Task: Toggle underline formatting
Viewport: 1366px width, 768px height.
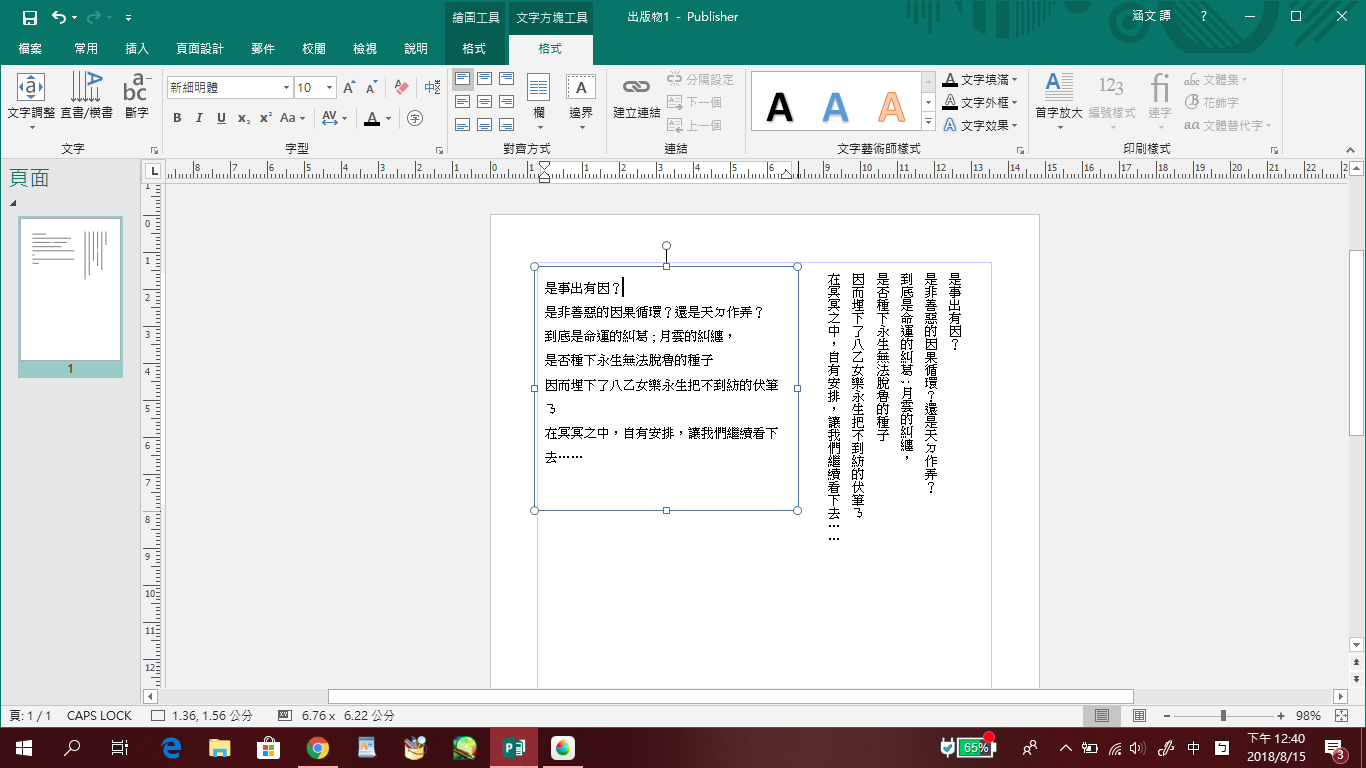Action: click(x=221, y=118)
